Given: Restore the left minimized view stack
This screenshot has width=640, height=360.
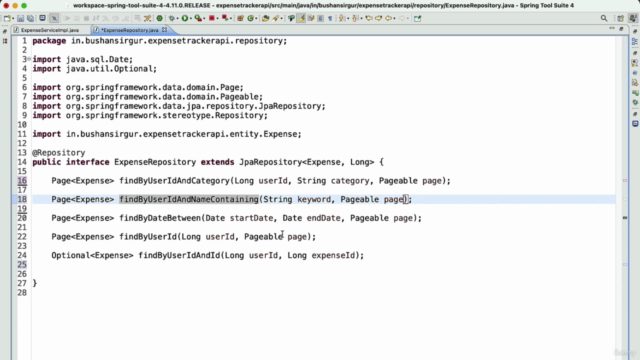Looking at the screenshot, I should 4,31.
